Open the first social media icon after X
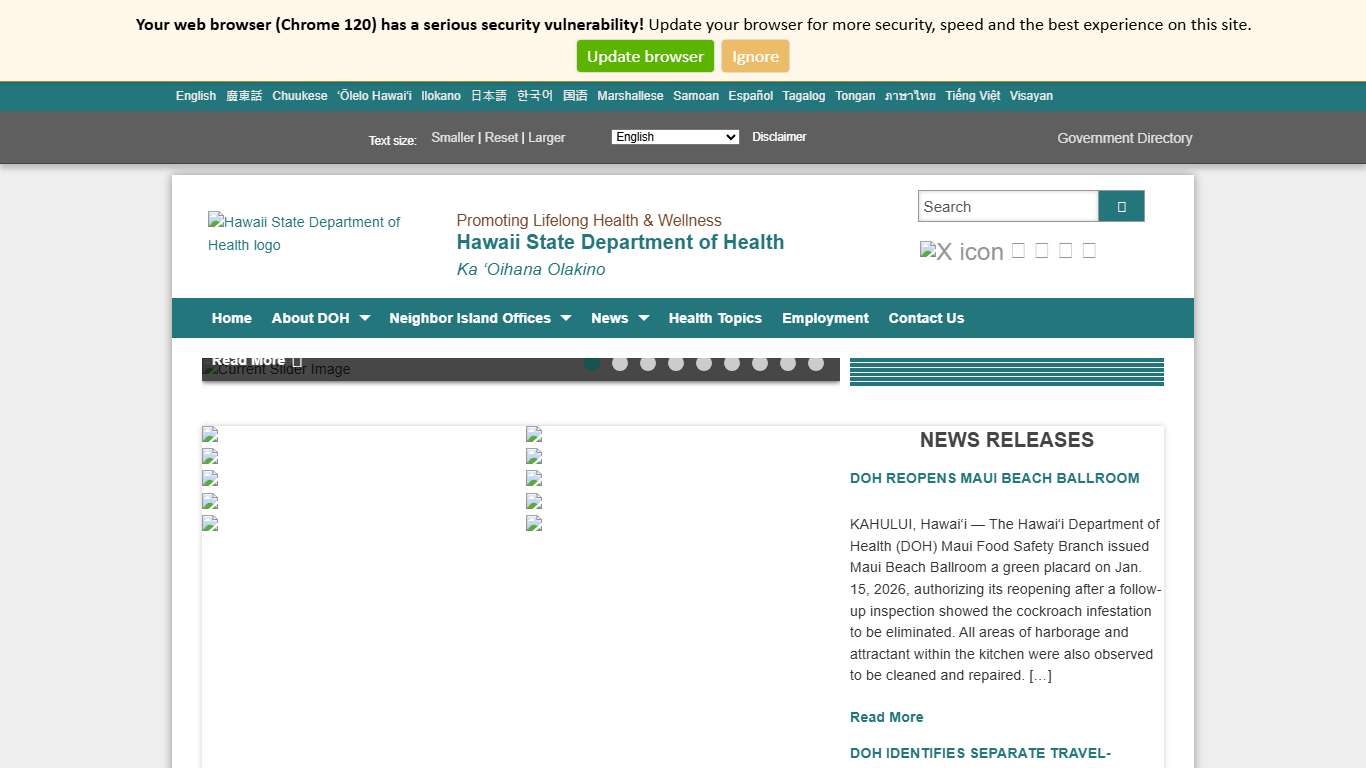1366x768 pixels. coord(1018,250)
